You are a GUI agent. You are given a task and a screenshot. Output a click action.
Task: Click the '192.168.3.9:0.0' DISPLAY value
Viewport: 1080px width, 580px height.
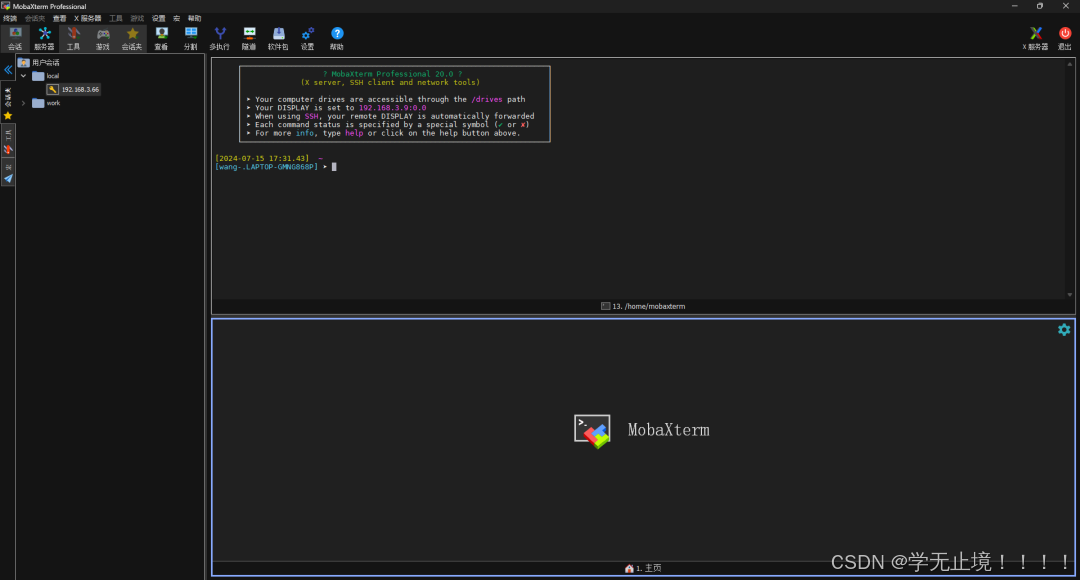coord(393,107)
